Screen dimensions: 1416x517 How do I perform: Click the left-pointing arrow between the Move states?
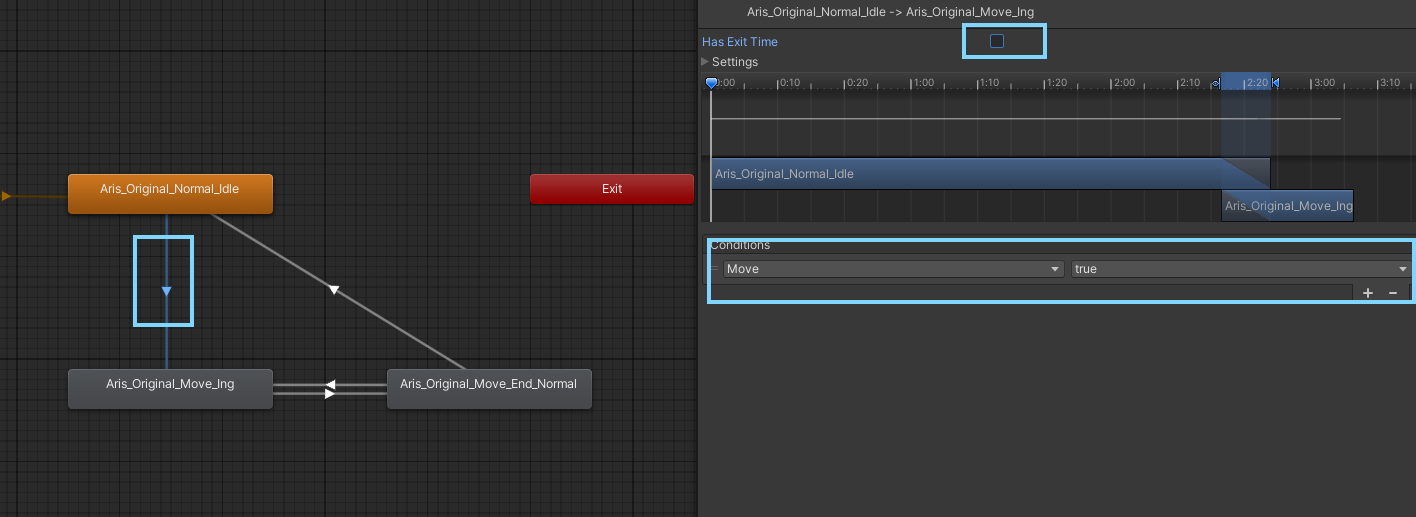[x=329, y=384]
